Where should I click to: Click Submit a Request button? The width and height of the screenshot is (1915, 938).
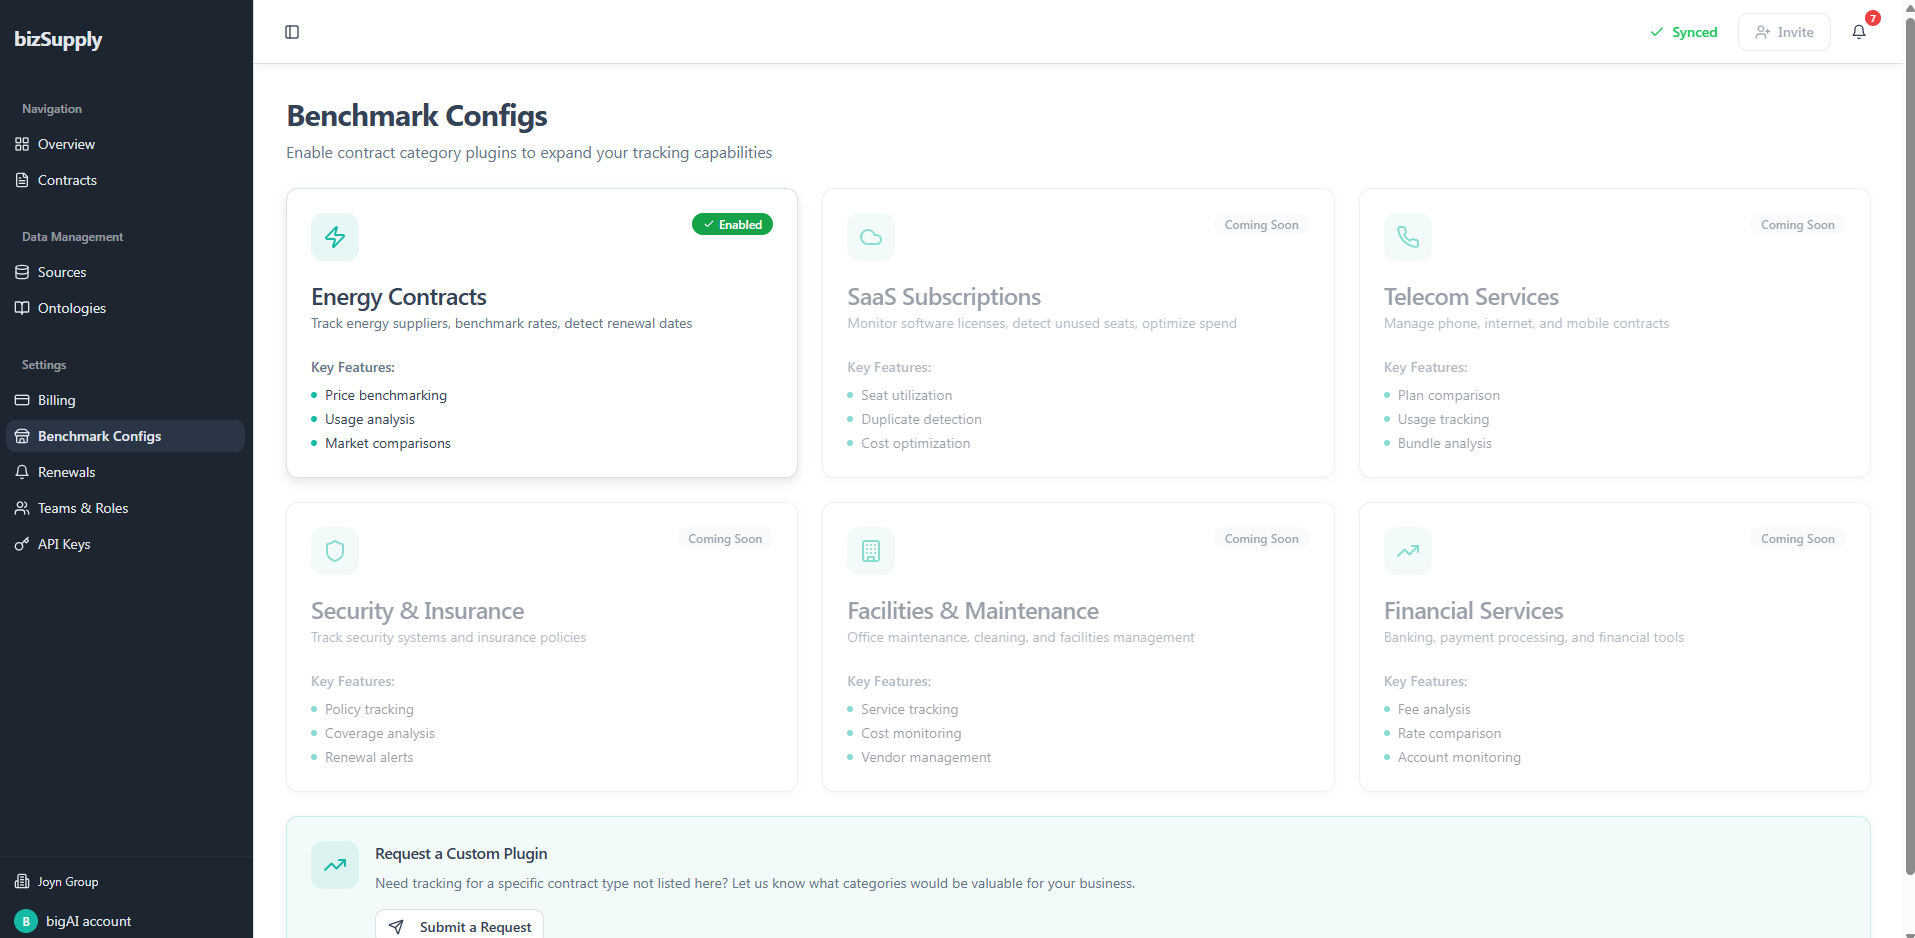pyautogui.click(x=460, y=926)
